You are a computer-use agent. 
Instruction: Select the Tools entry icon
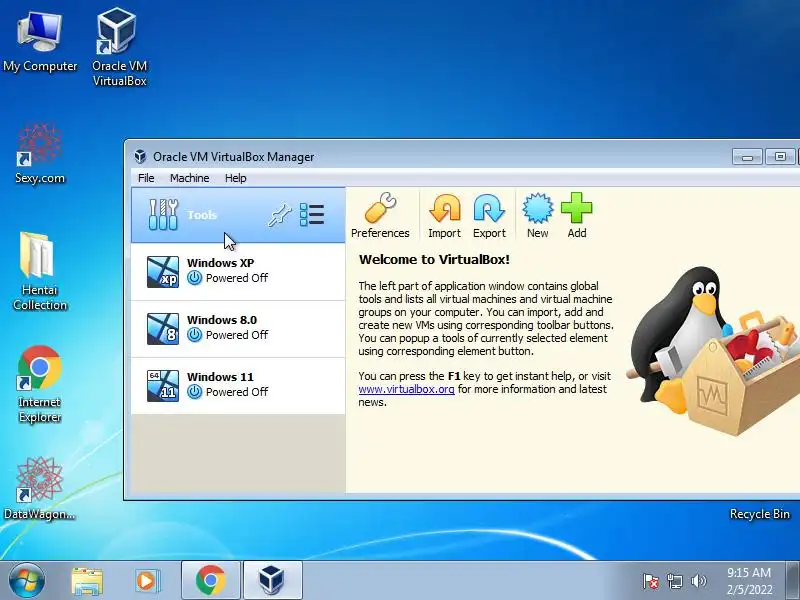pyautogui.click(x=163, y=215)
